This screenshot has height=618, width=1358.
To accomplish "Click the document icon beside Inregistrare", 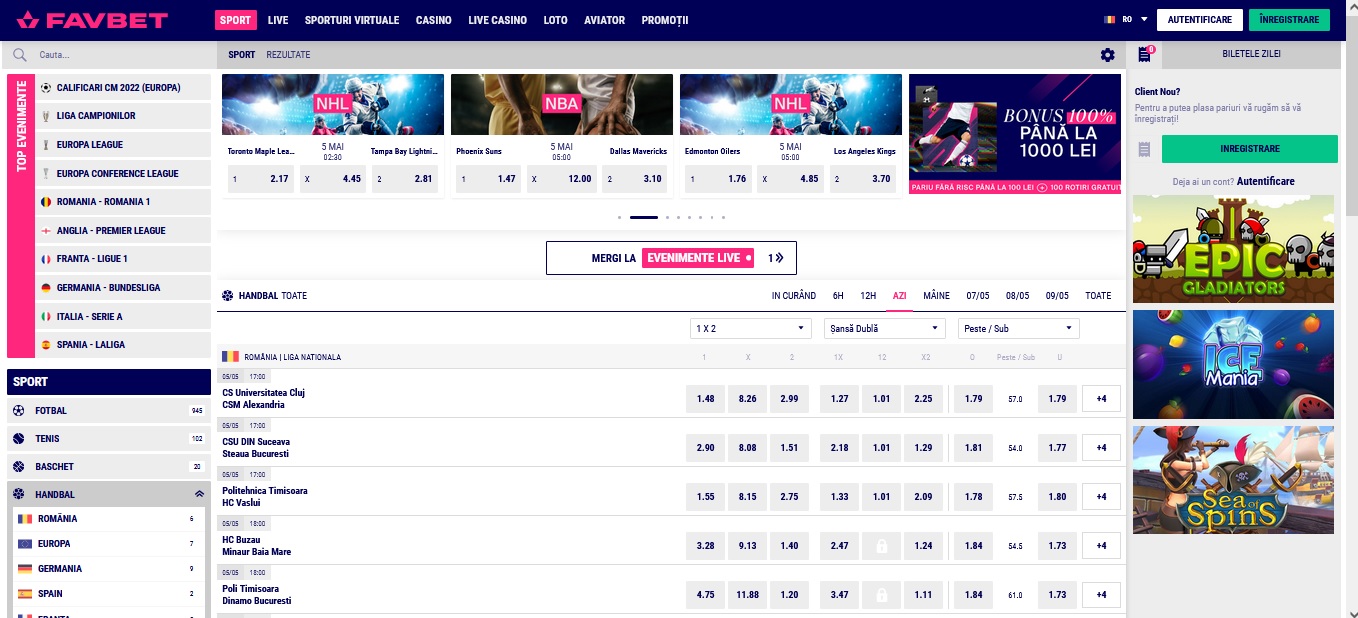I will (x=1145, y=149).
